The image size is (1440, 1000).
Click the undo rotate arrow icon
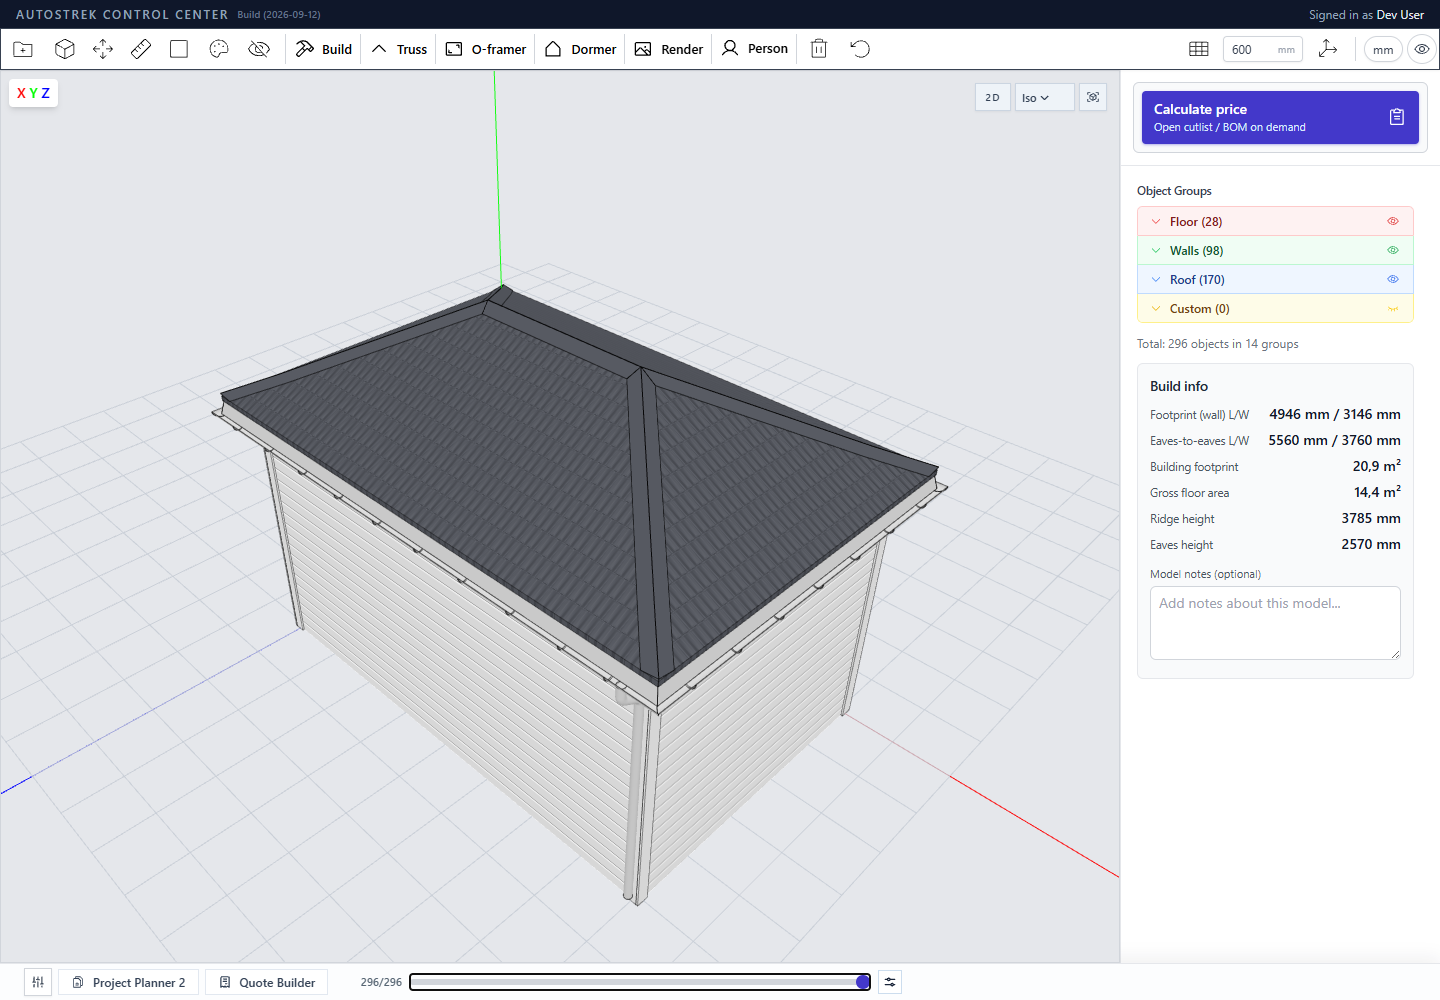tap(860, 49)
